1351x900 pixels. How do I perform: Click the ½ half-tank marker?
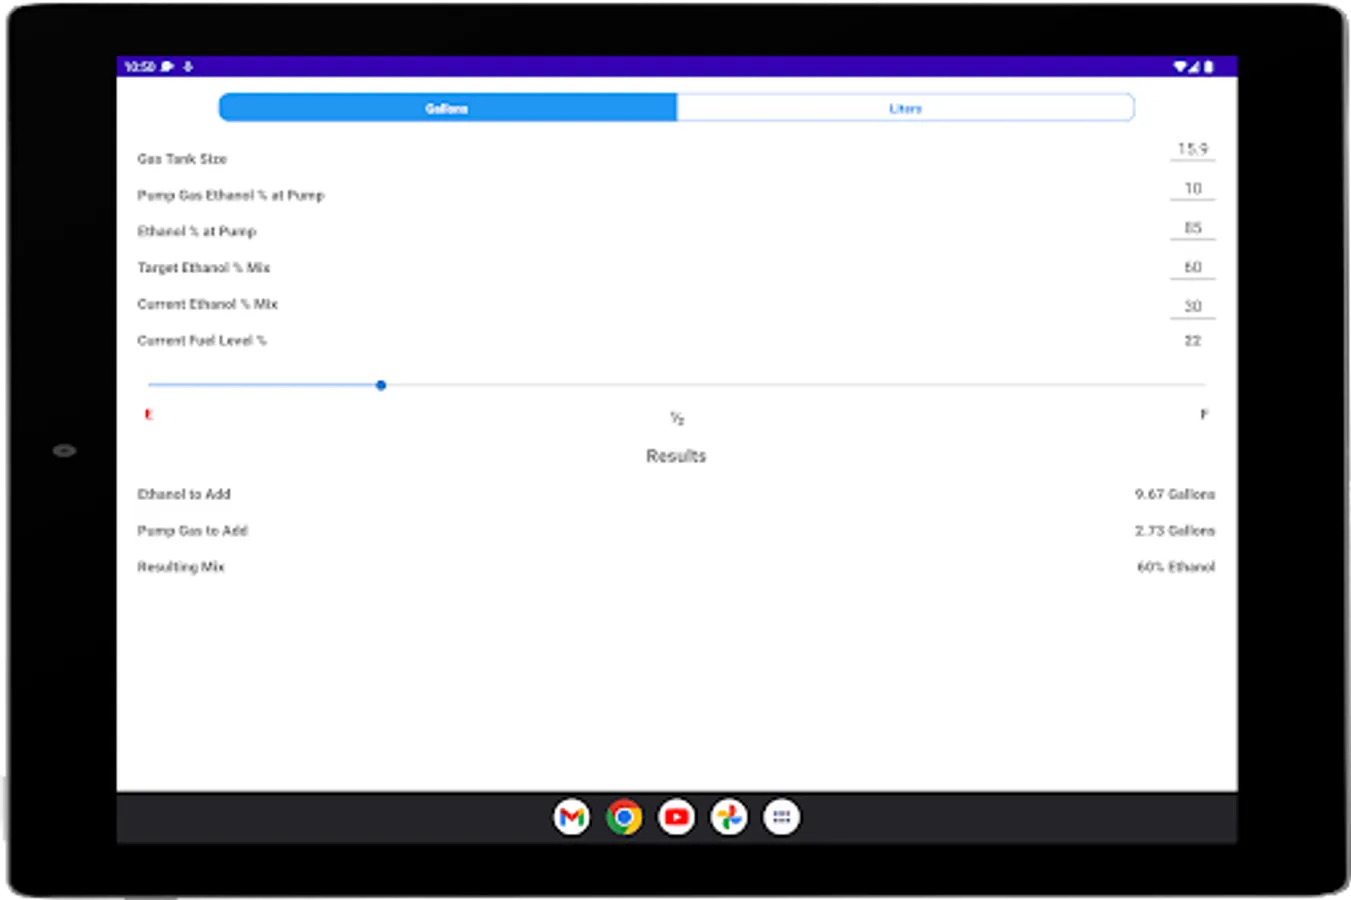pyautogui.click(x=677, y=418)
